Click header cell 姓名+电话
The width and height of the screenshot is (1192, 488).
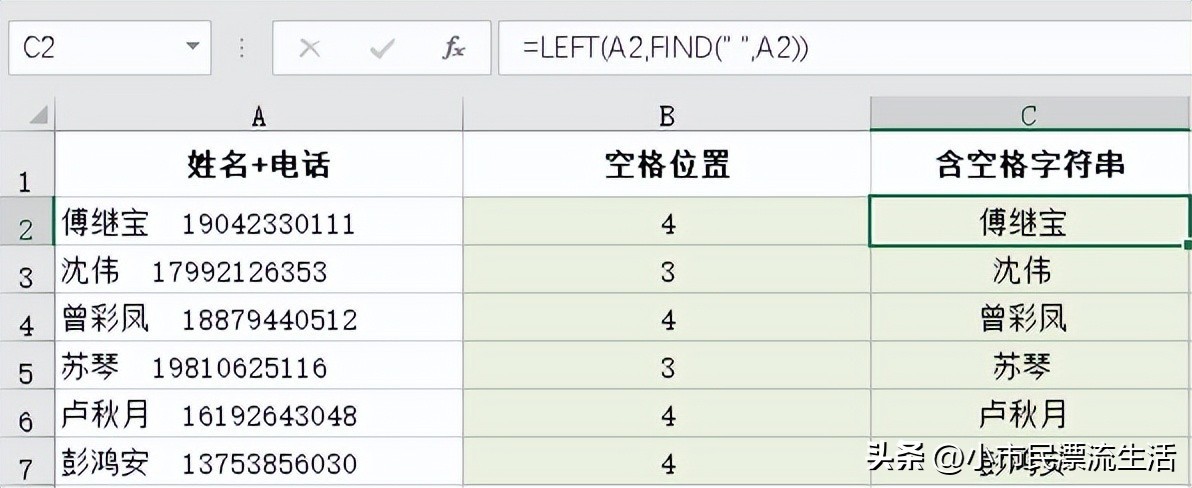click(258, 165)
